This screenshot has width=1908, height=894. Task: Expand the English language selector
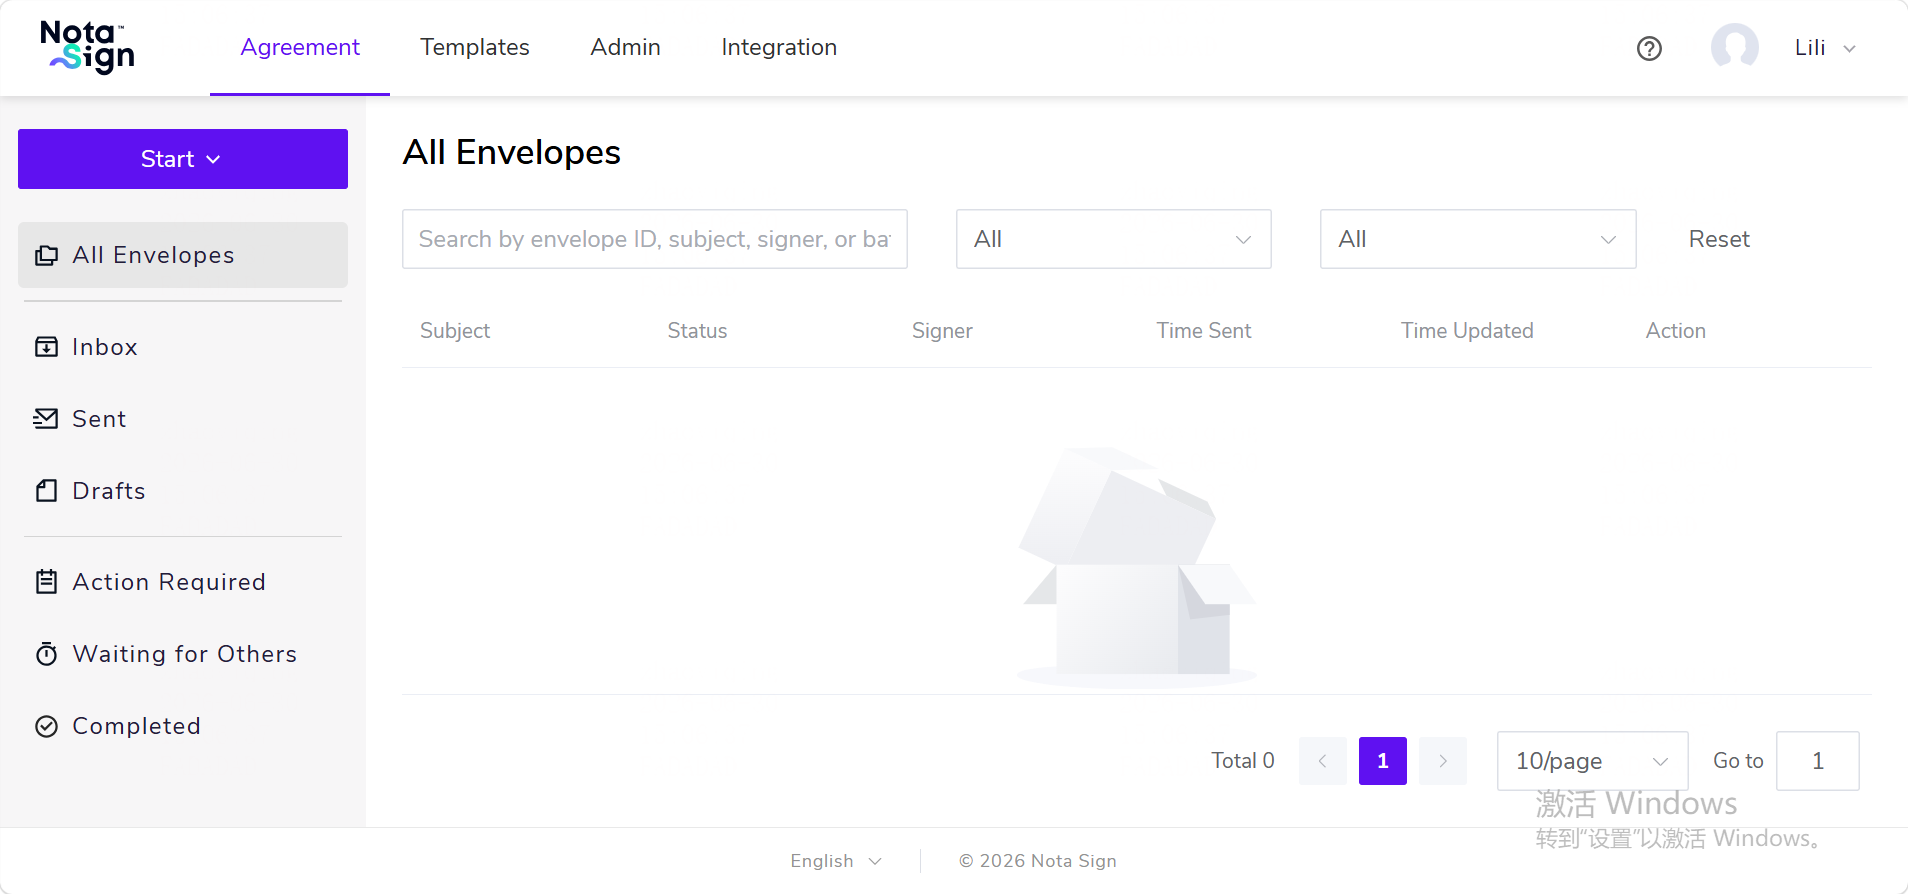(x=836, y=861)
